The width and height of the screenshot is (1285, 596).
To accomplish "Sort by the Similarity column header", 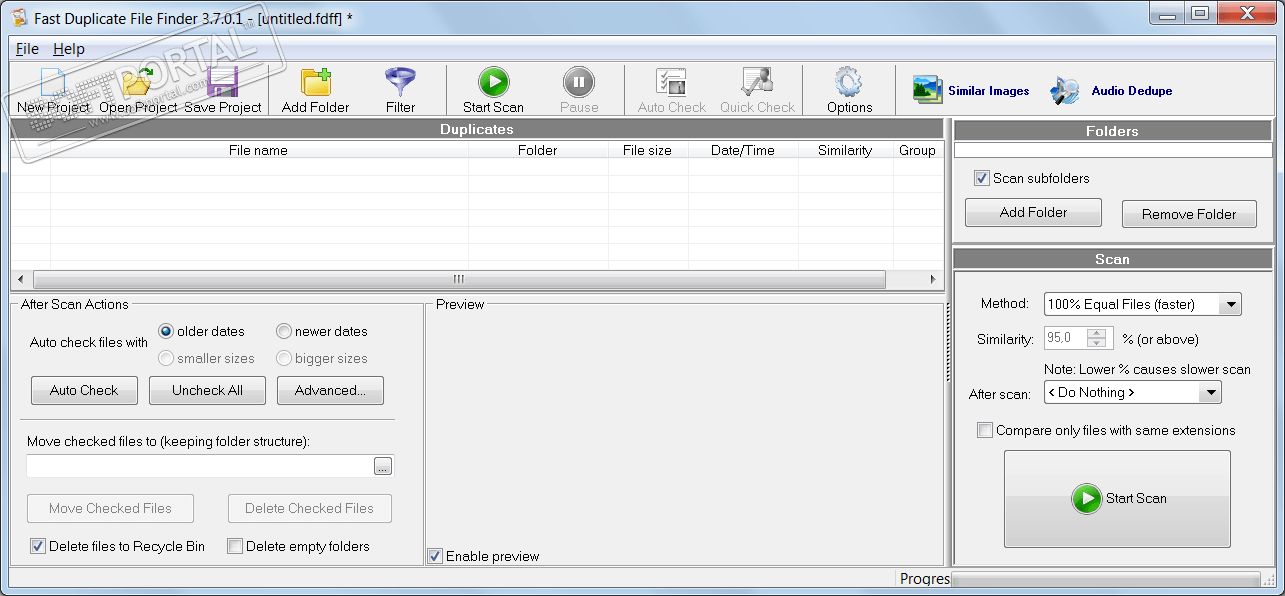I will point(845,150).
